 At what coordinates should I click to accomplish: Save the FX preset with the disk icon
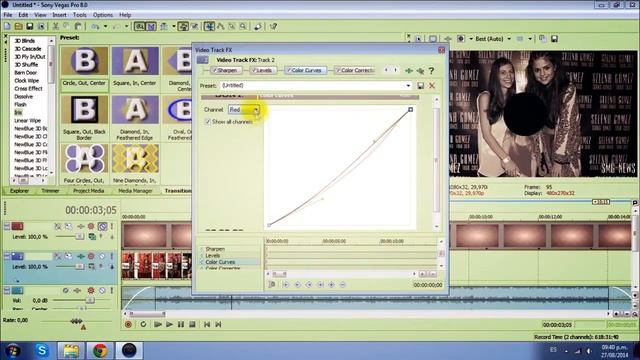(420, 86)
